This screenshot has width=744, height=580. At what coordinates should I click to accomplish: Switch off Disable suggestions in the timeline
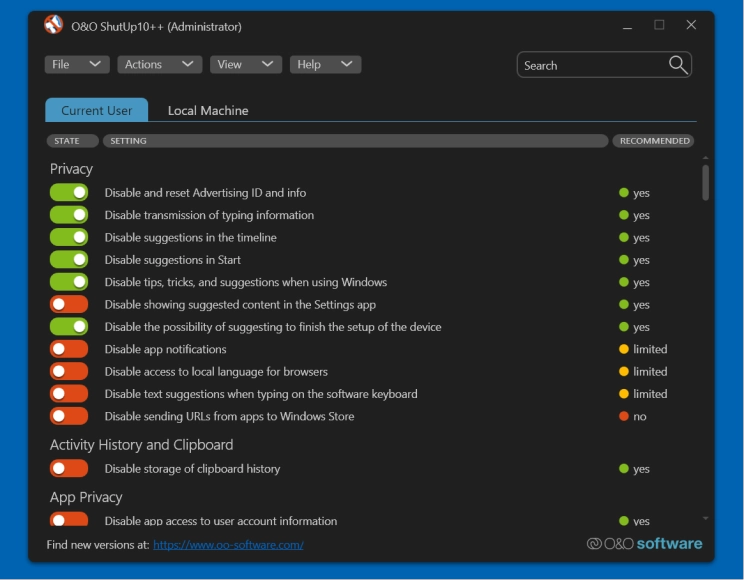(x=69, y=237)
